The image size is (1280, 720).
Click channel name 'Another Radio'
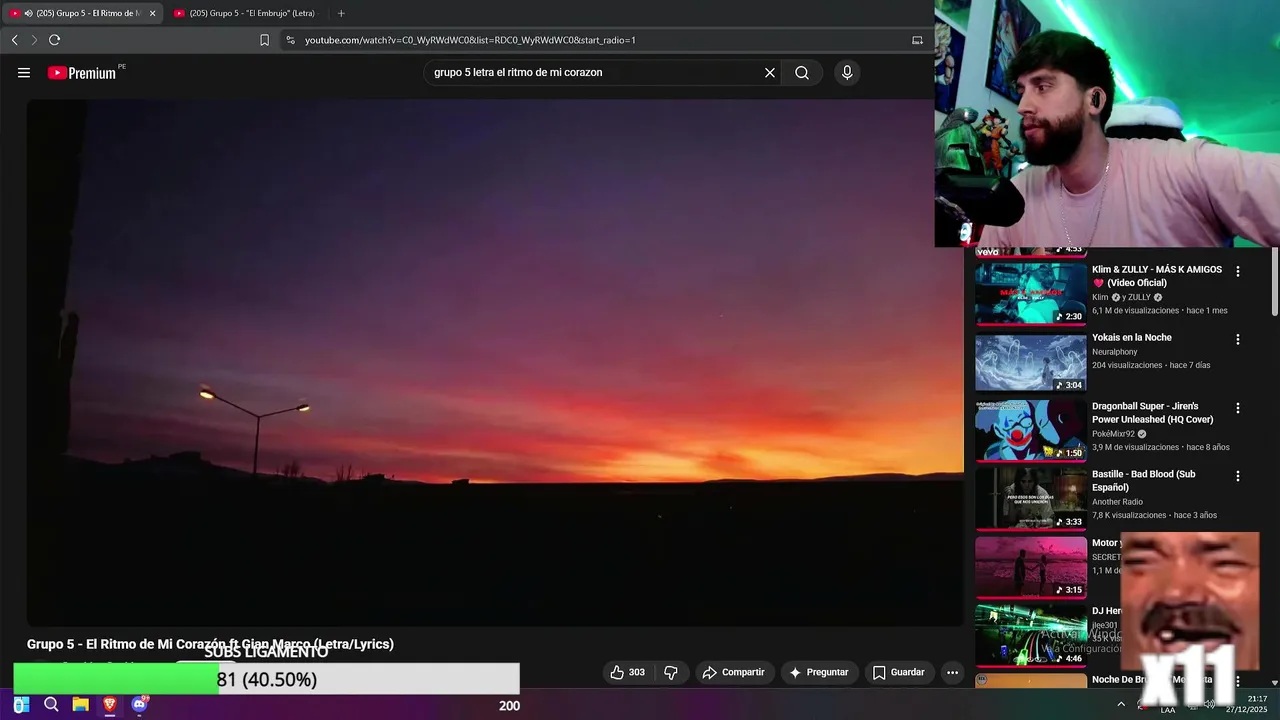click(x=1117, y=502)
